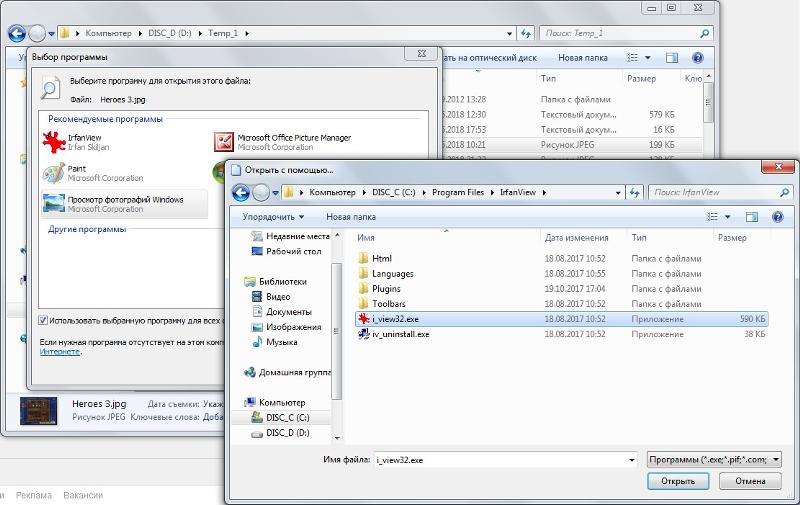Select Недавние места in navigation pane
The height and width of the screenshot is (505, 800).
tap(291, 236)
